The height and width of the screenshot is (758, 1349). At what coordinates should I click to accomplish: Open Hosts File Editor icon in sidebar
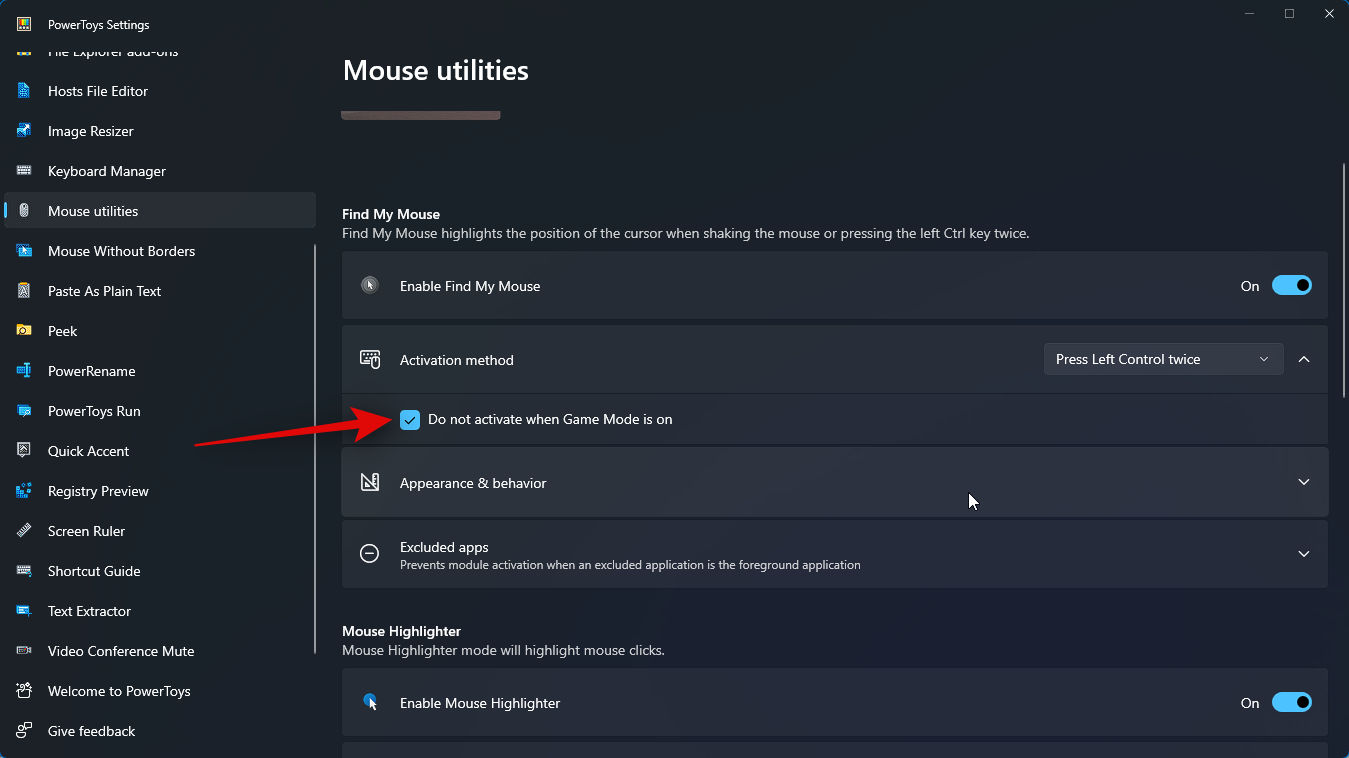tap(24, 91)
